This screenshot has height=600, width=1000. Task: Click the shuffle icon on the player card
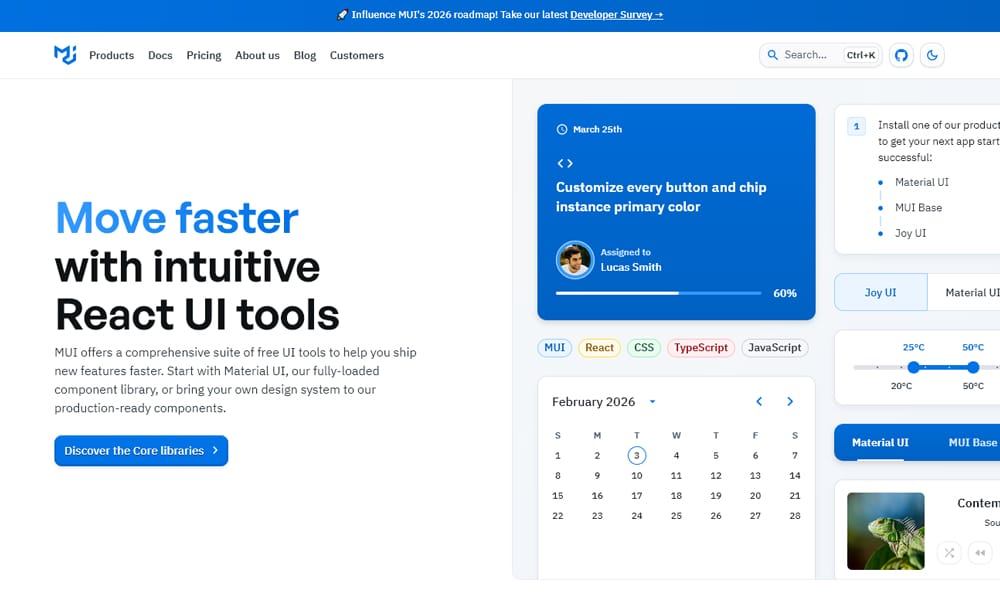click(x=949, y=553)
